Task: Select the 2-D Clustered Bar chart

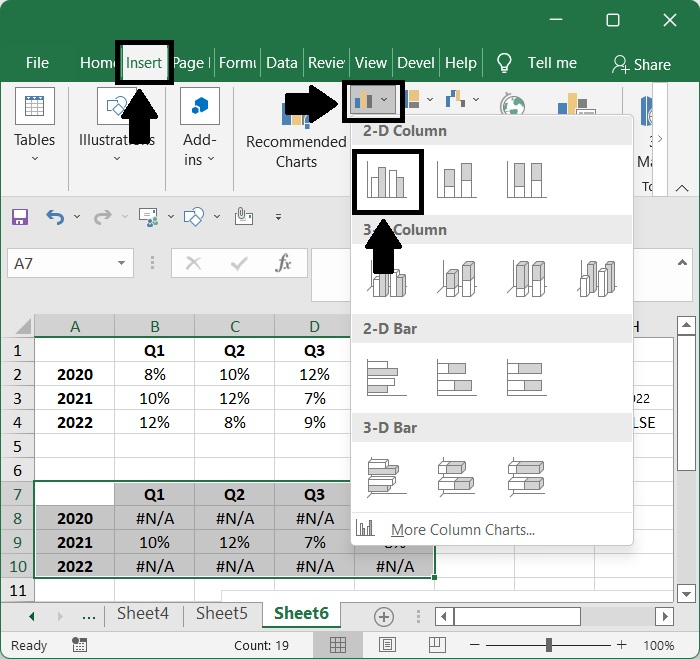Action: 387,378
